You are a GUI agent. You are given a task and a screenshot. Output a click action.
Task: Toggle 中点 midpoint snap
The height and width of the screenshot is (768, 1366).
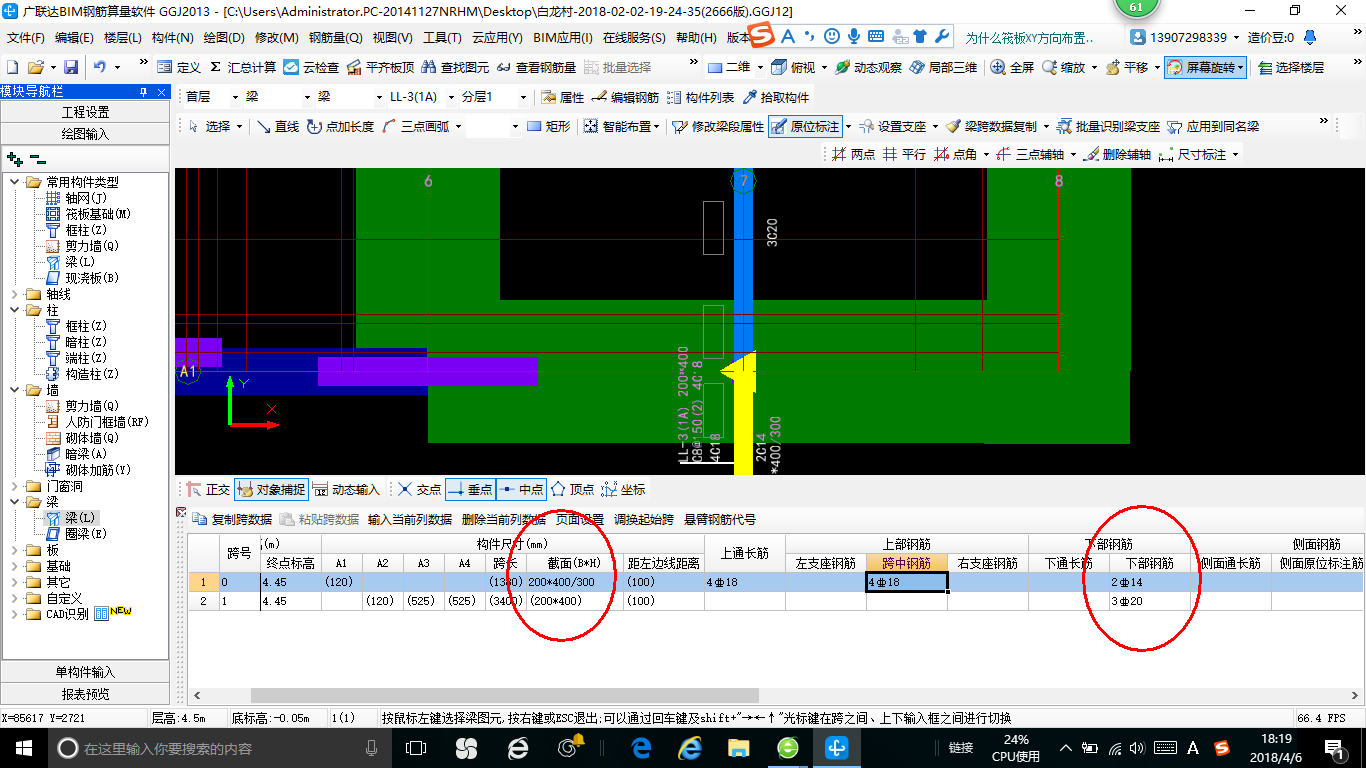(x=521, y=489)
